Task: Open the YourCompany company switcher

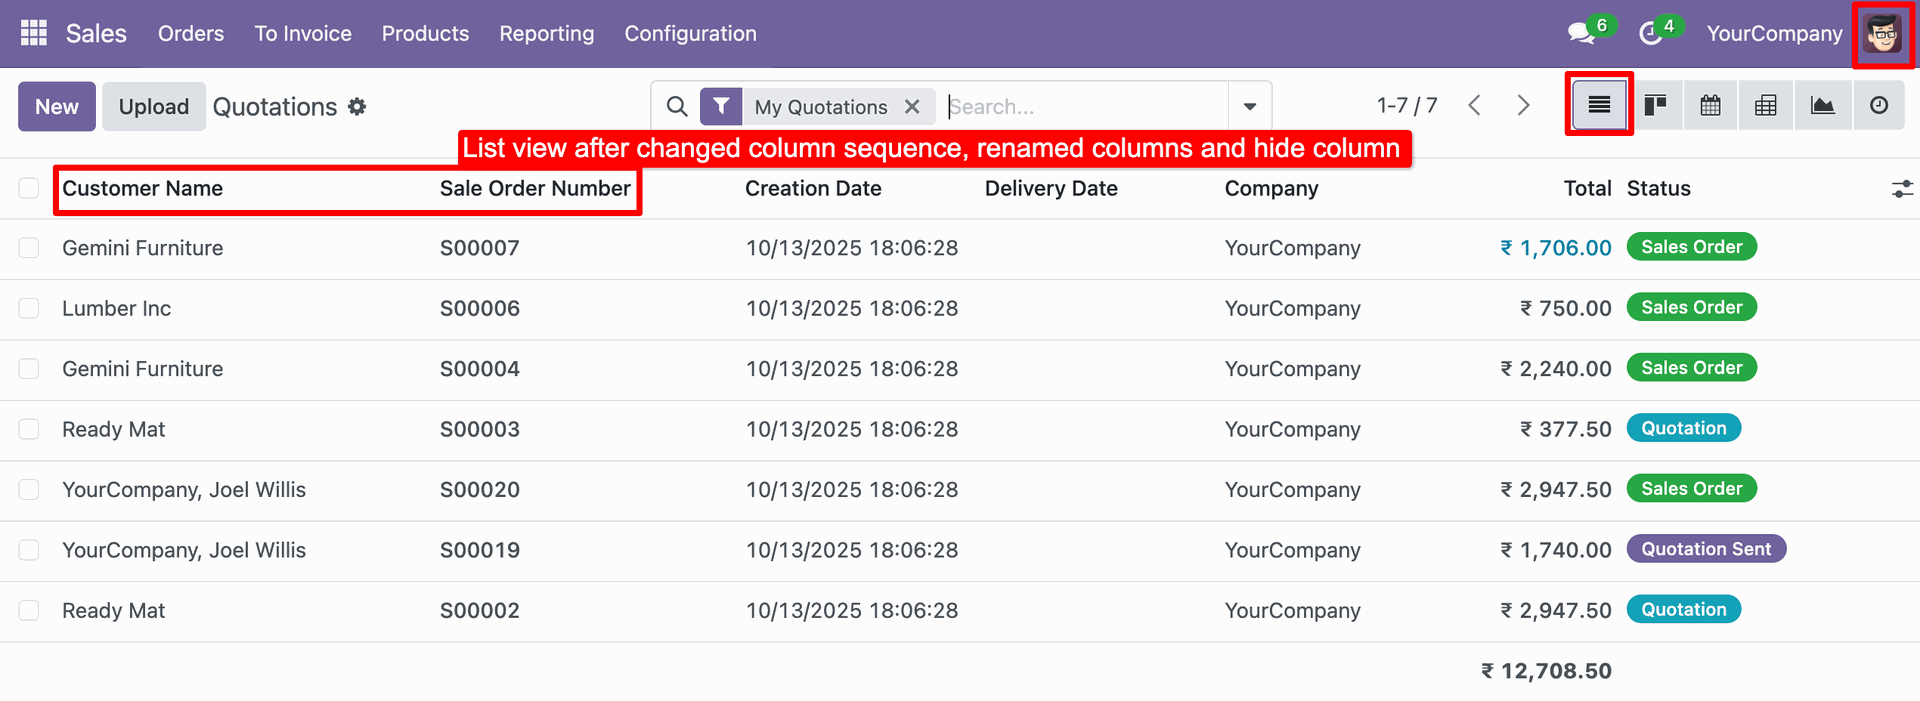Action: pyautogui.click(x=1774, y=33)
